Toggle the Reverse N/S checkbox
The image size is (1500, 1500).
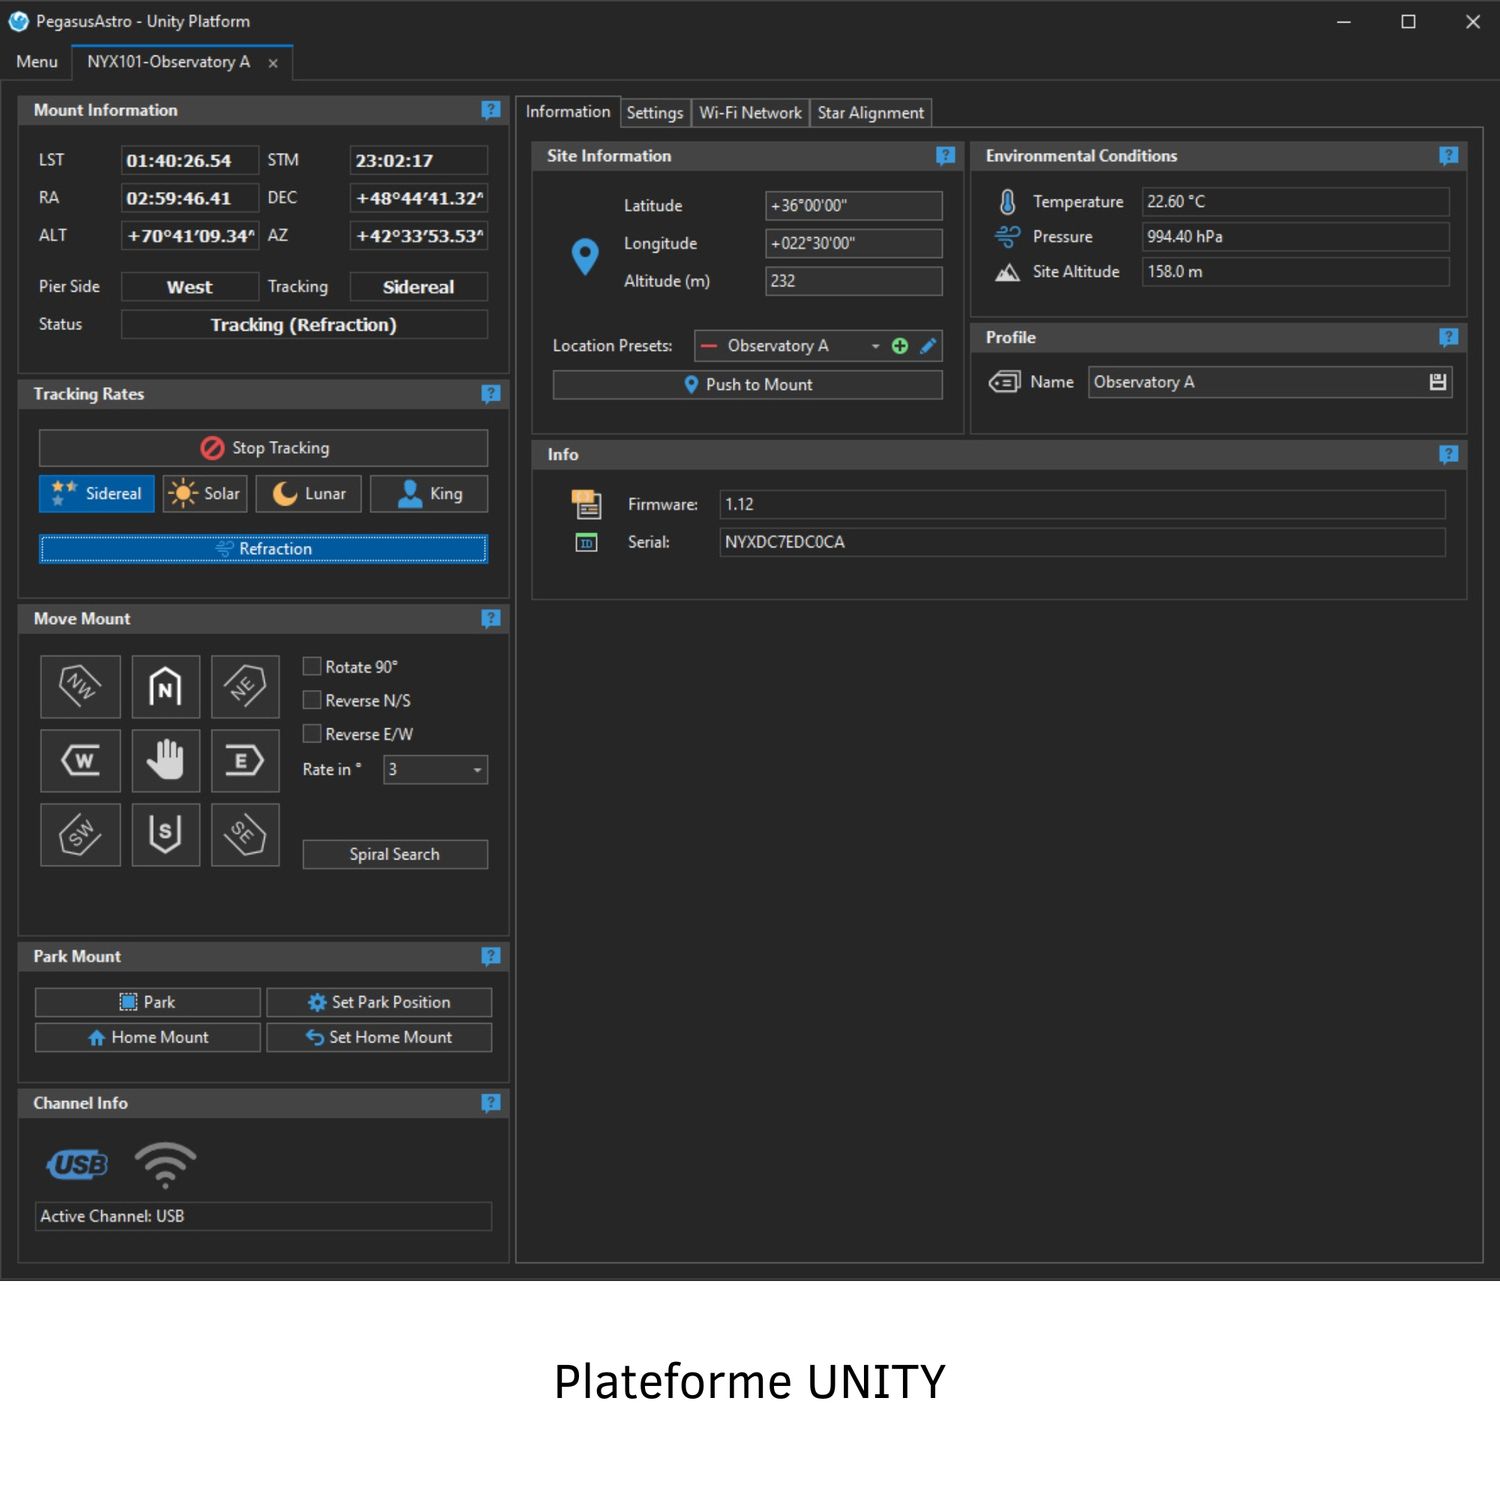pos(312,700)
